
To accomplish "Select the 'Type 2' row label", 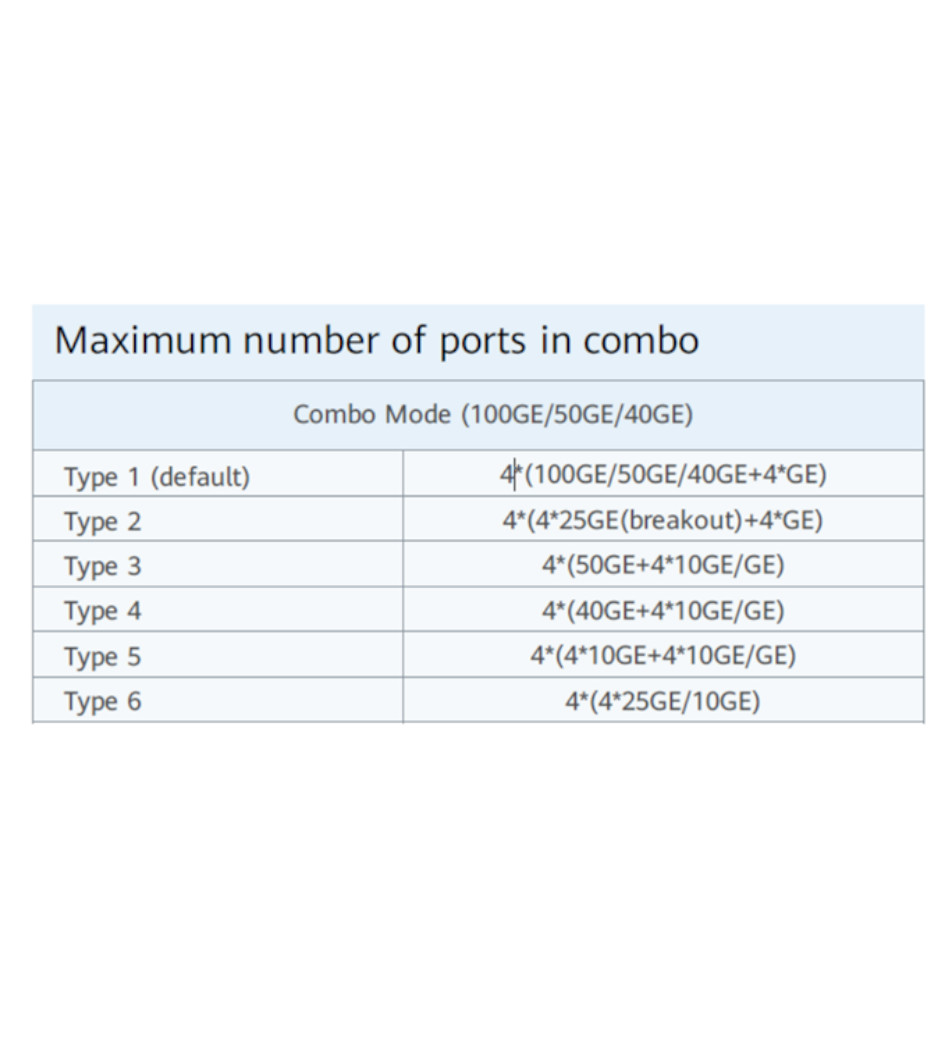I will (103, 522).
